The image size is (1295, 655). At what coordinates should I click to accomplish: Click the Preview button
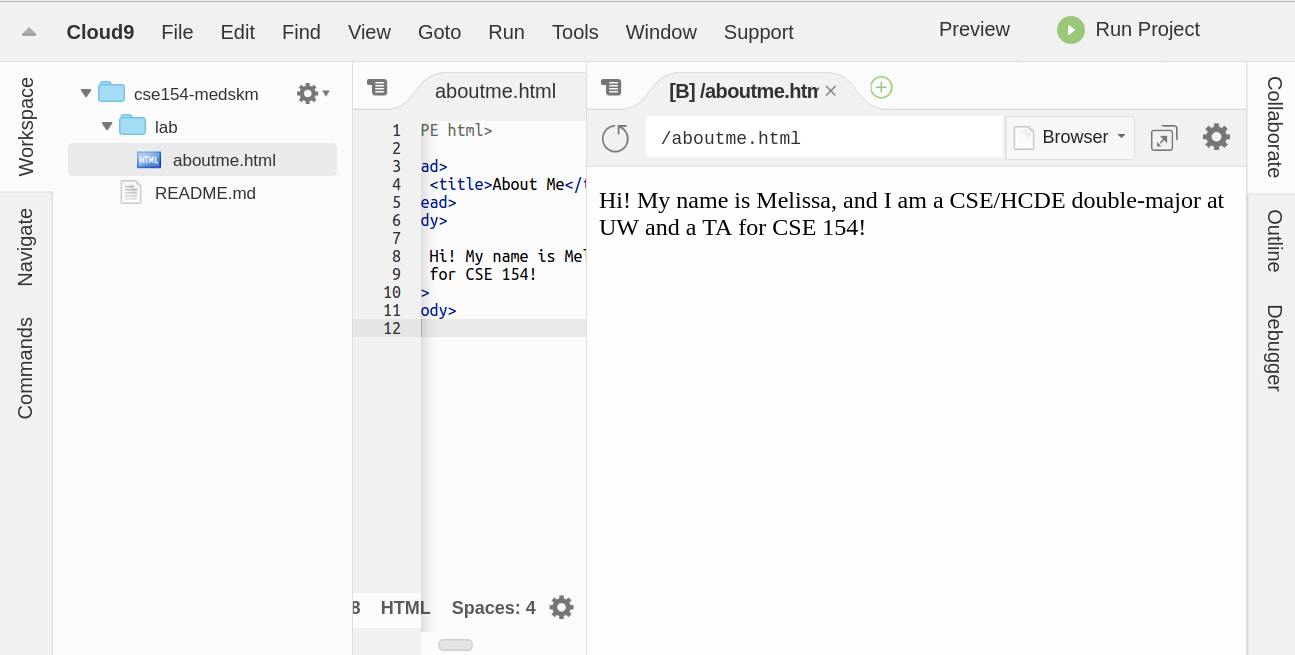[x=974, y=30]
